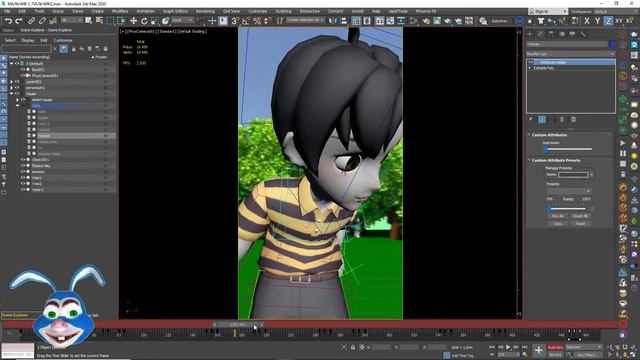The image size is (640, 360).
Task: Click the Redo arrow in main toolbar
Action: 19,20
